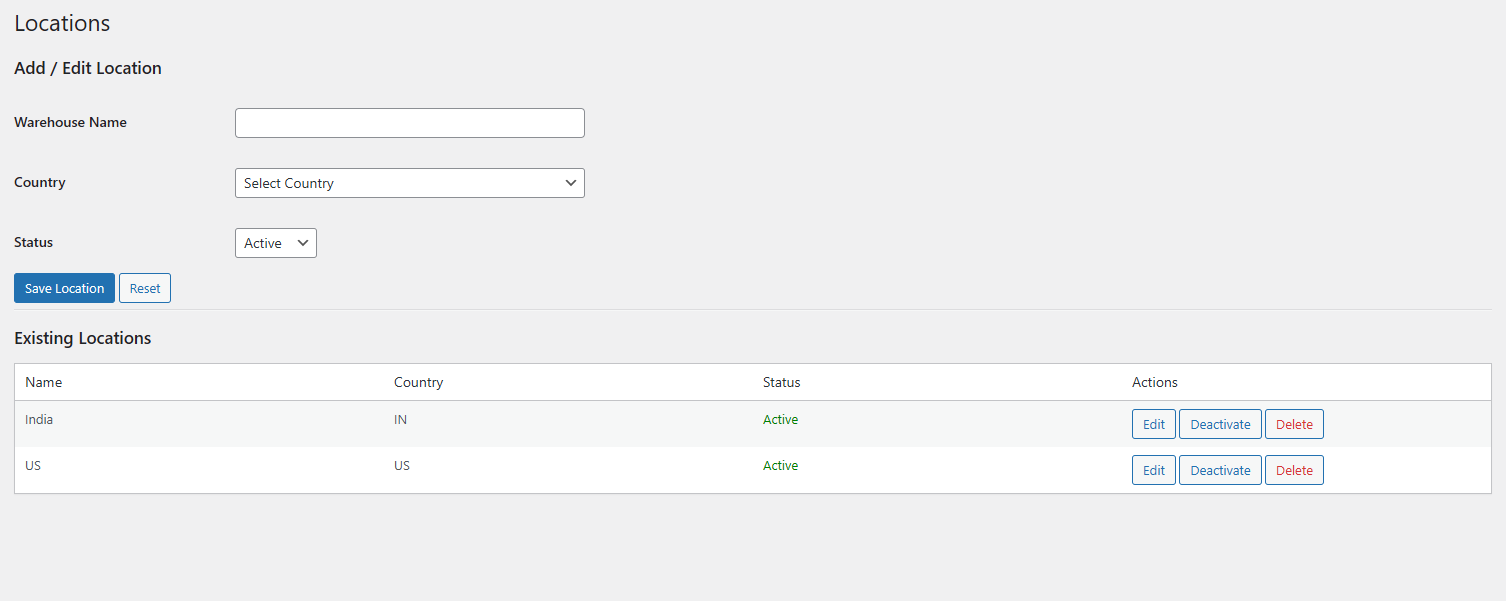Image resolution: width=1506 pixels, height=601 pixels.
Task: Click the Reset button
Action: 145,288
